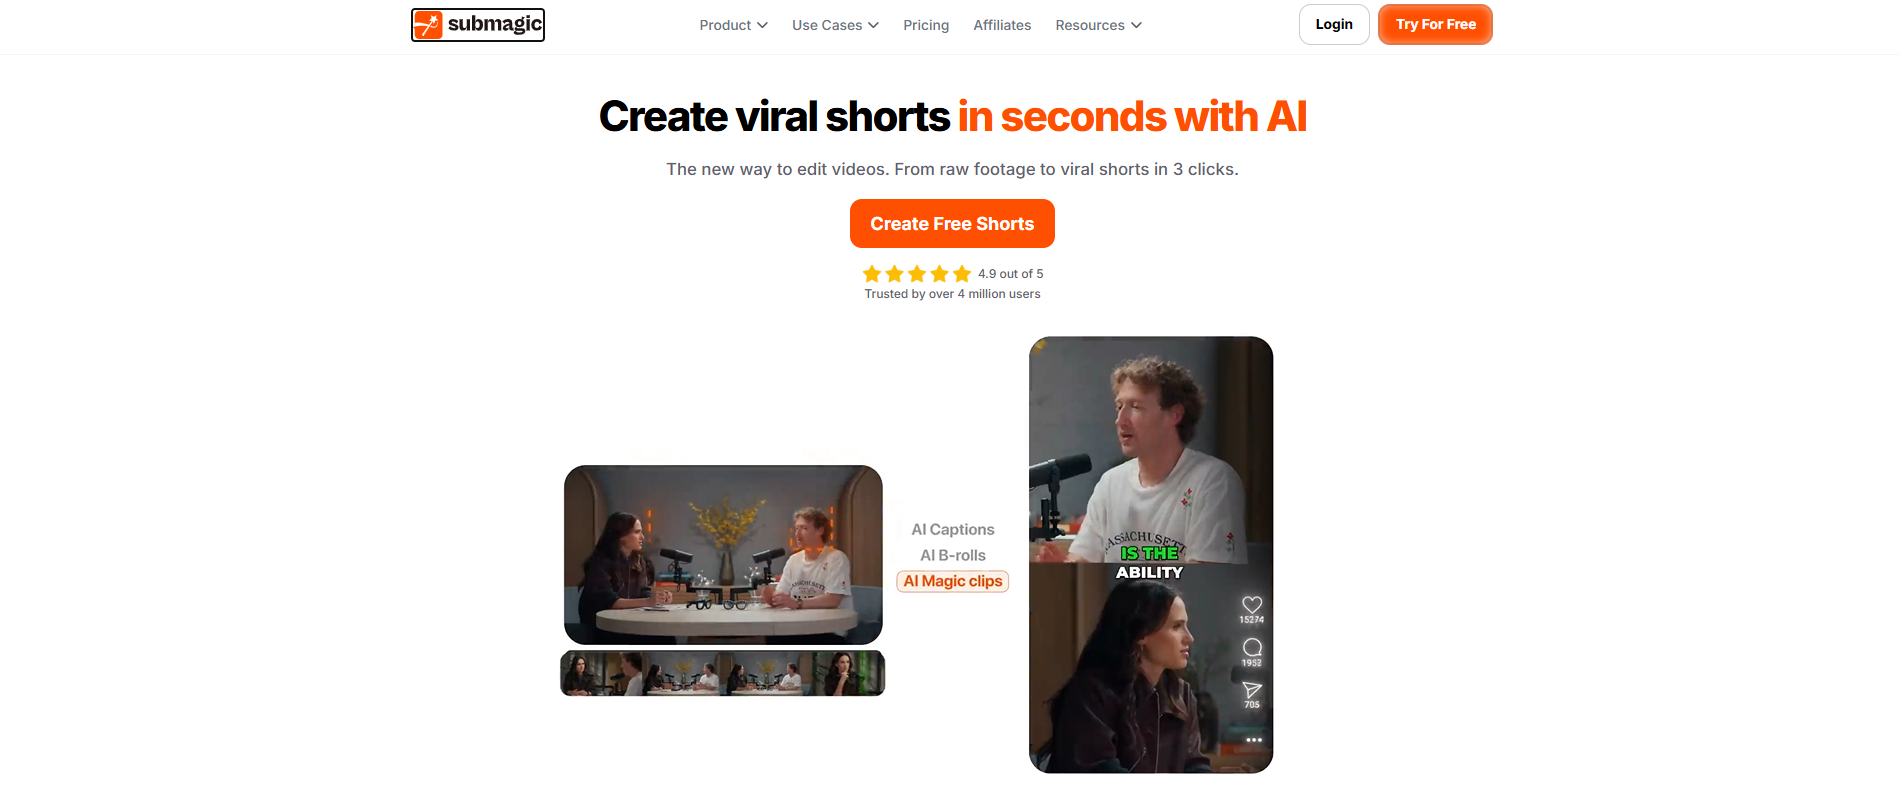Screen dimensions: 1899x795
Task: Expand the Product dropdown menu
Action: (x=733, y=25)
